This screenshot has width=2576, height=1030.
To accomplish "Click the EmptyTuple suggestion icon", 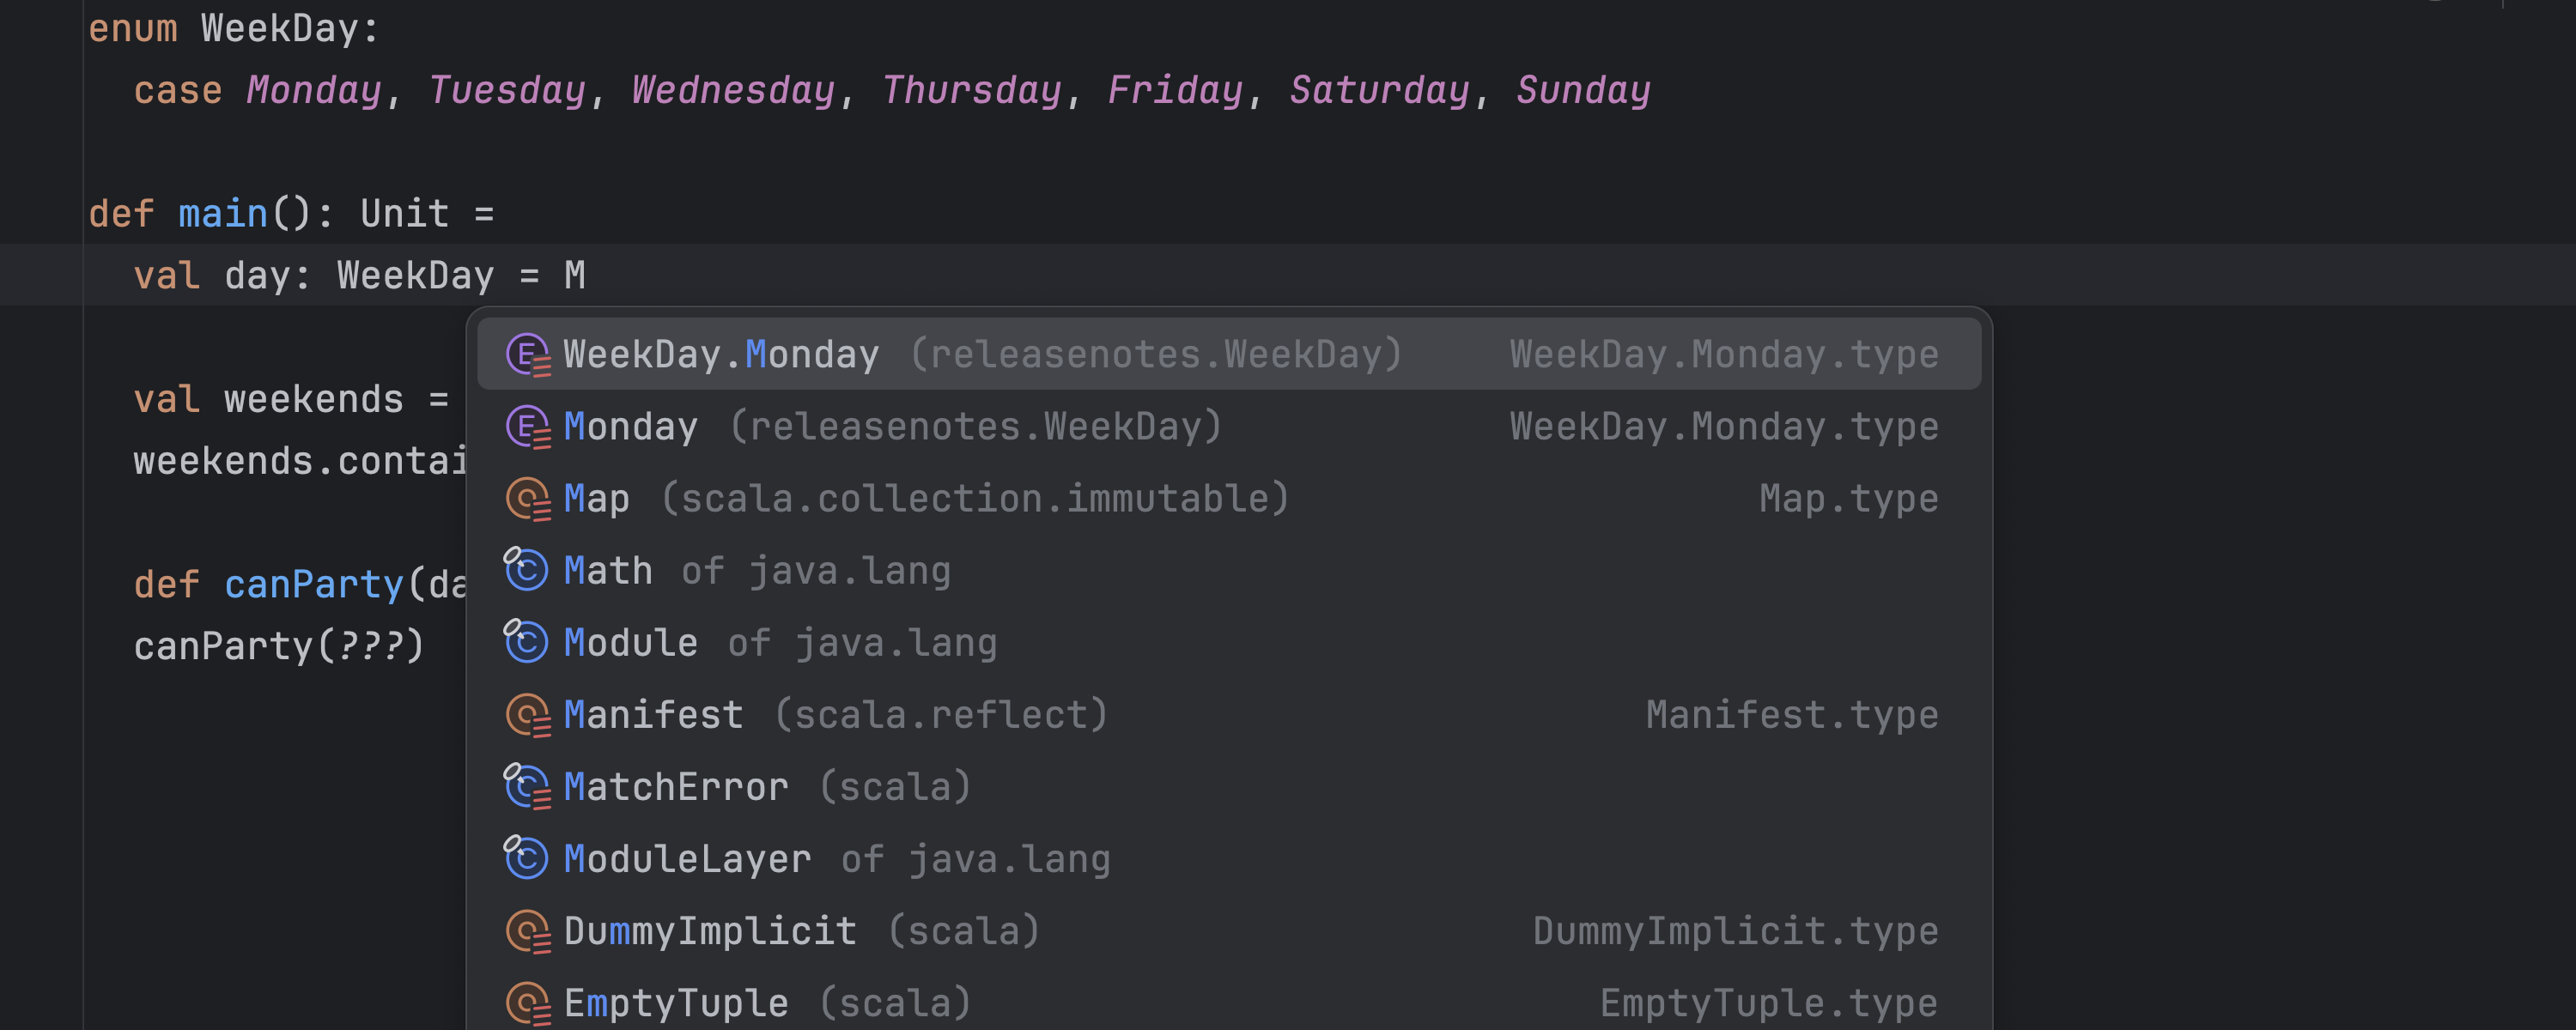I will [x=528, y=1001].
